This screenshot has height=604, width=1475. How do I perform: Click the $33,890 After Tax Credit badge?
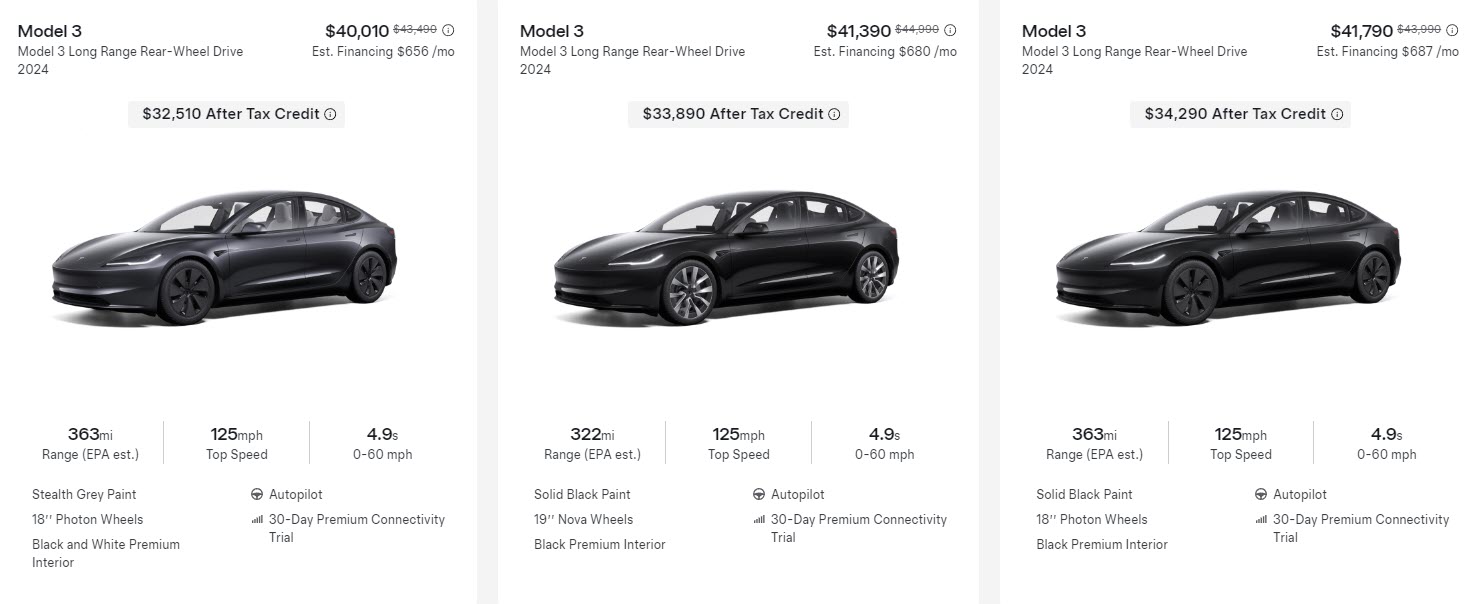[x=732, y=114]
